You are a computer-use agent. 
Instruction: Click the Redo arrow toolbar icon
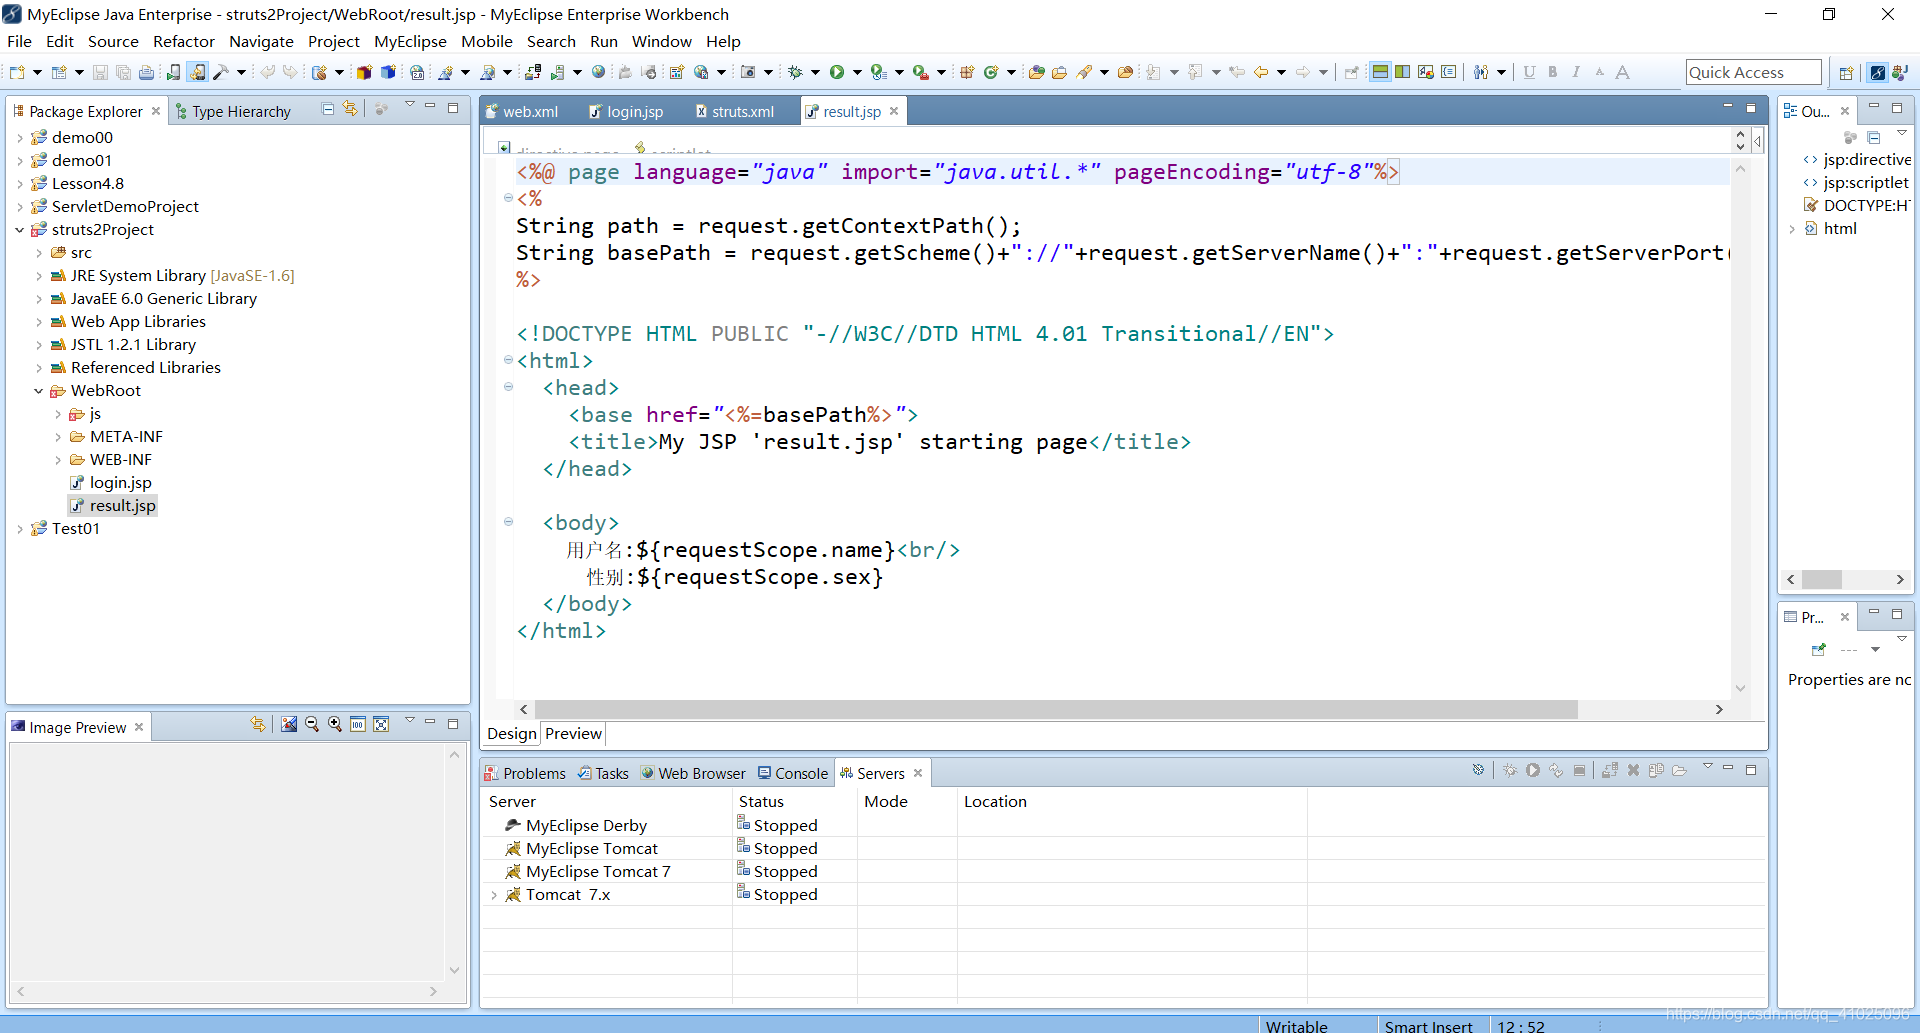[x=290, y=72]
